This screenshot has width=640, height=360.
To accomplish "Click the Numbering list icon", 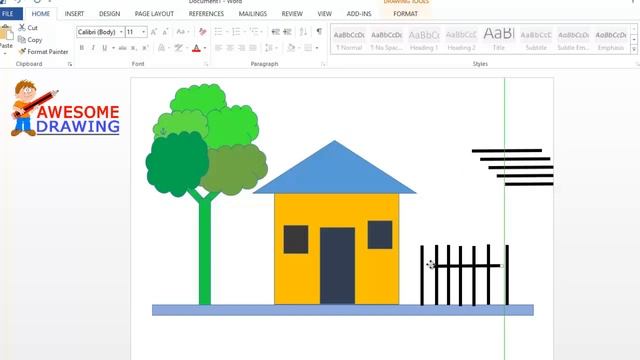I will tap(236, 31).
